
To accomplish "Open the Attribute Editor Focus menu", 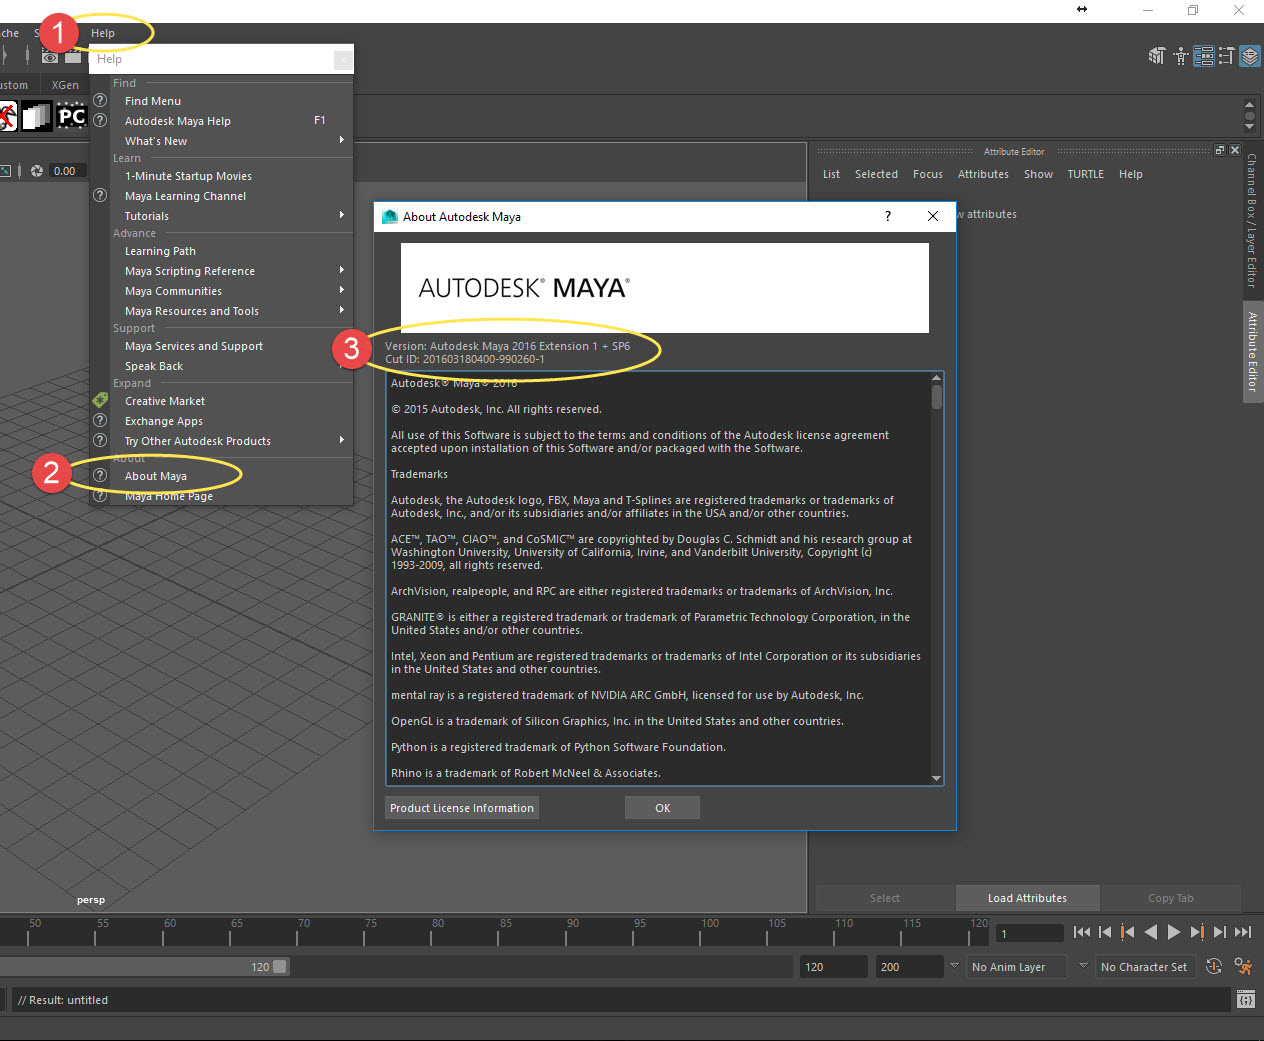I will pyautogui.click(x=927, y=174).
